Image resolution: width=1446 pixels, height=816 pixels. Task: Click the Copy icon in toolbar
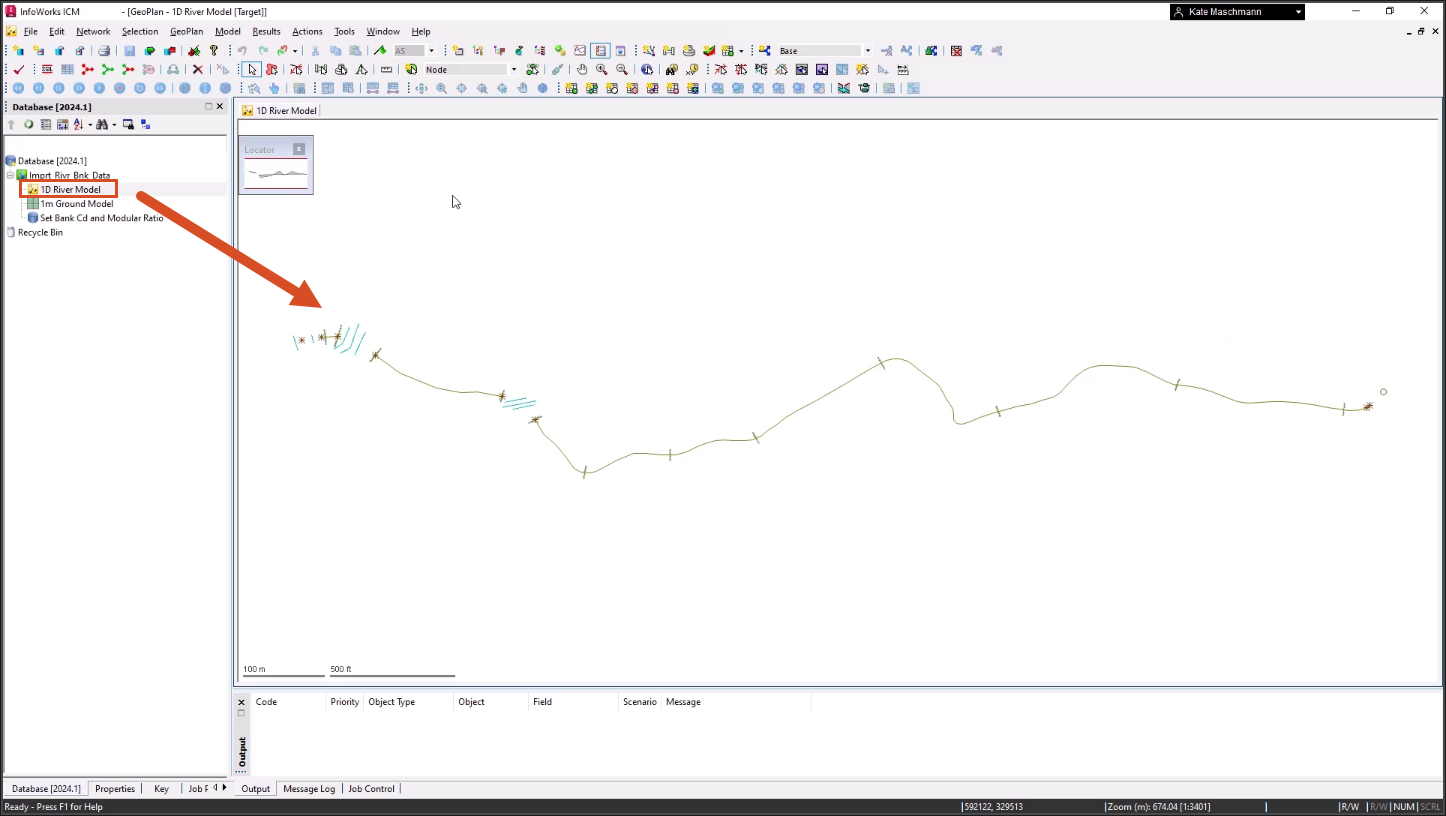point(335,51)
